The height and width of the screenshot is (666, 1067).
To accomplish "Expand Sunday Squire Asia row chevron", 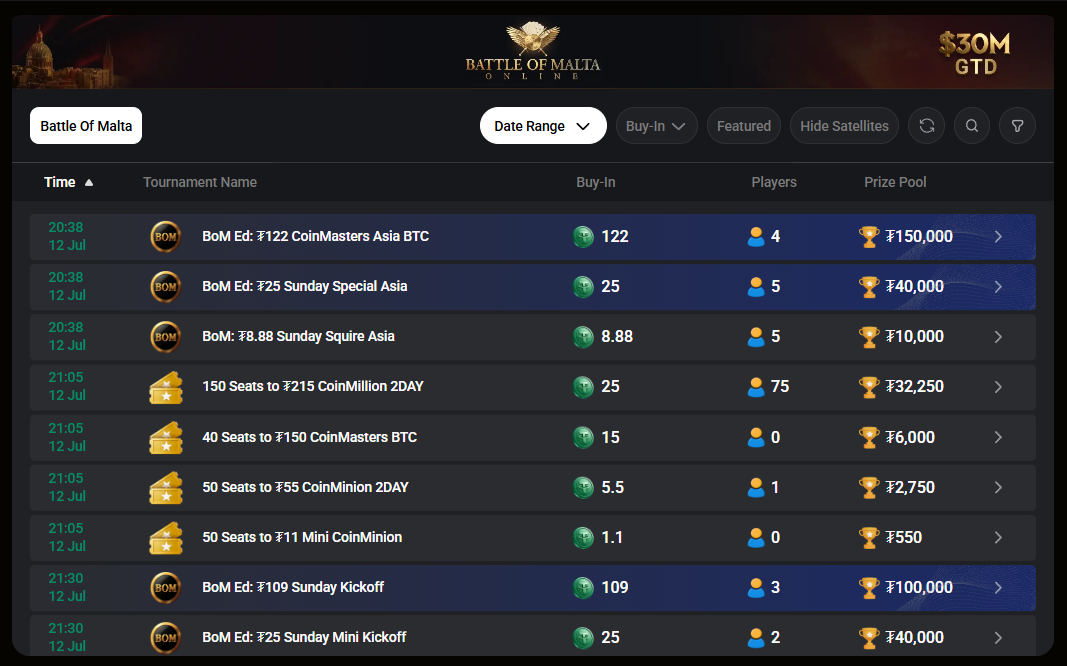I will pos(998,337).
